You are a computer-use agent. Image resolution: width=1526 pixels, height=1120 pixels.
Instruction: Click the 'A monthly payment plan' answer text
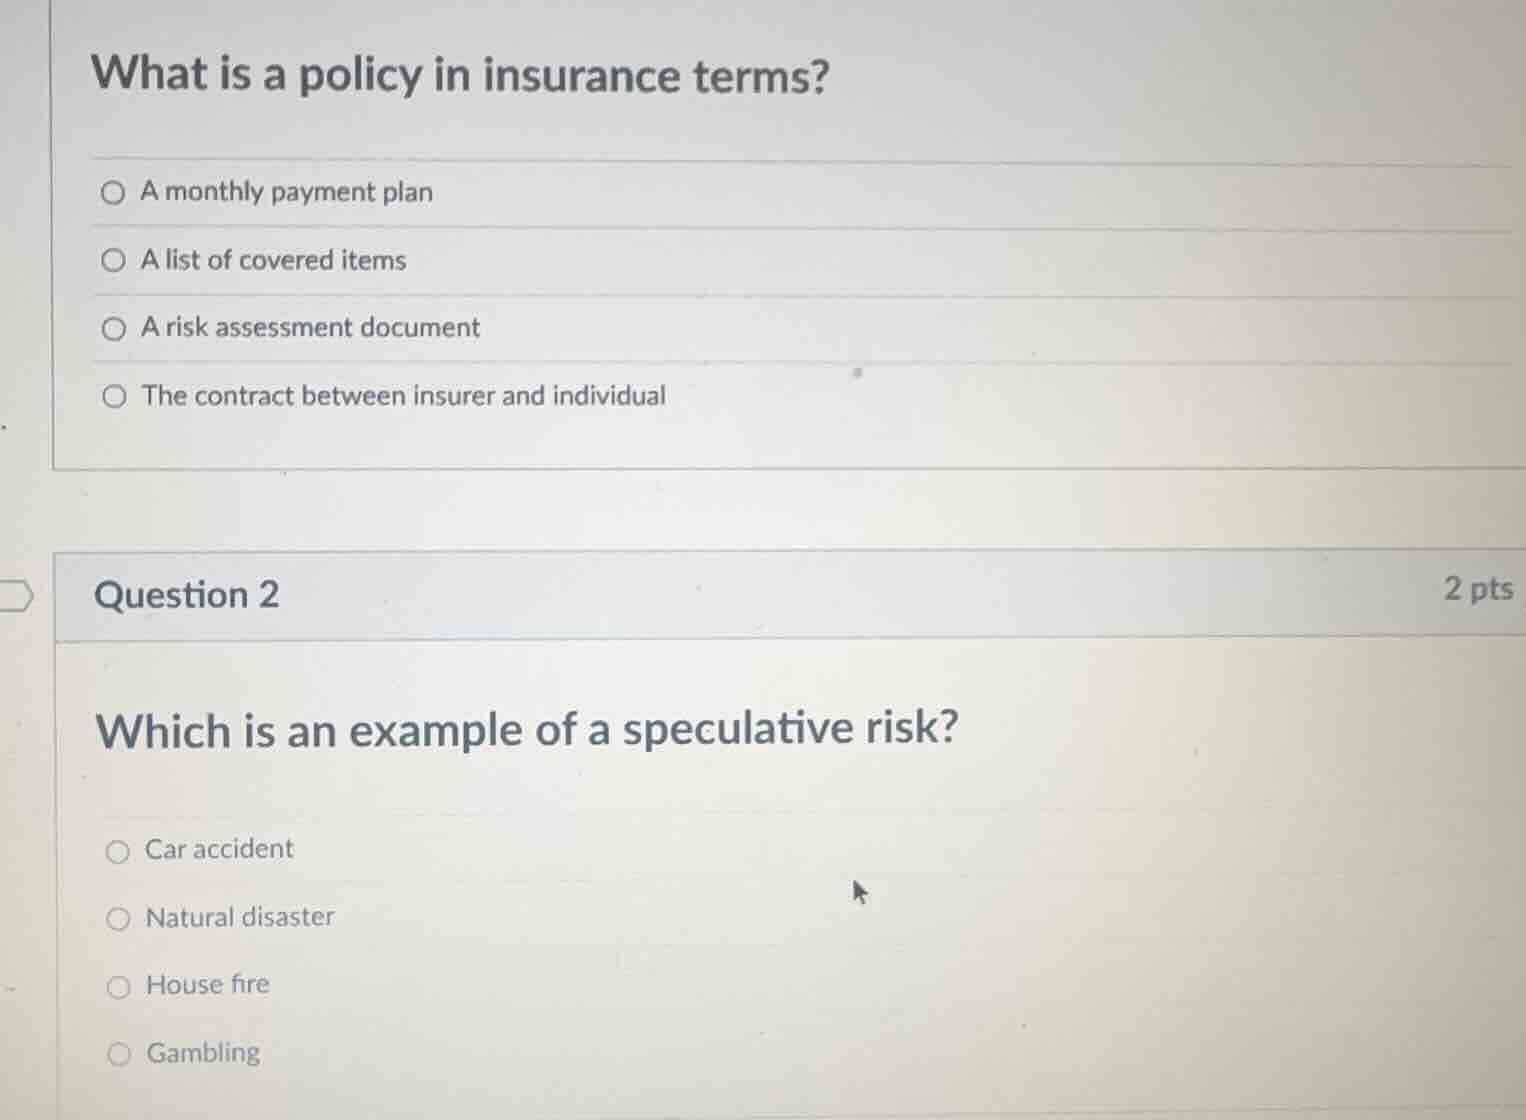coord(287,192)
